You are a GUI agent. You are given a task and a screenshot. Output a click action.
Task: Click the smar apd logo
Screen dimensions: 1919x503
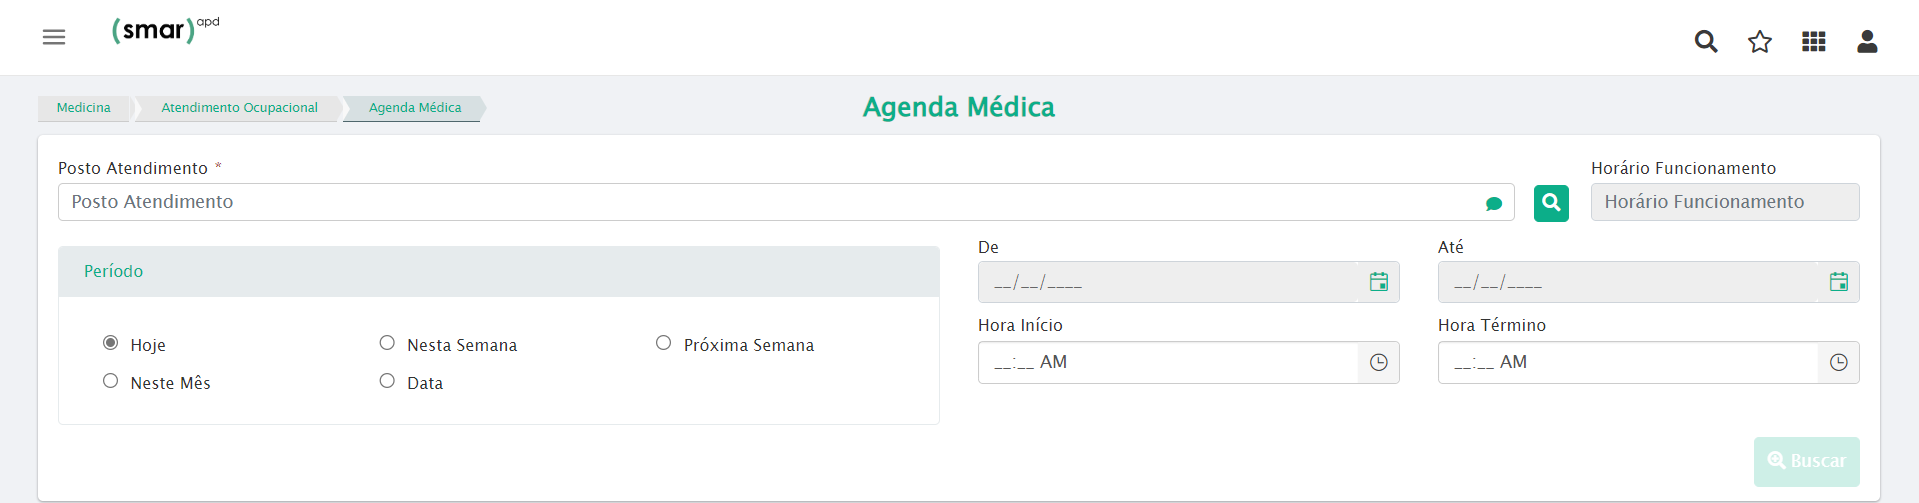(165, 30)
